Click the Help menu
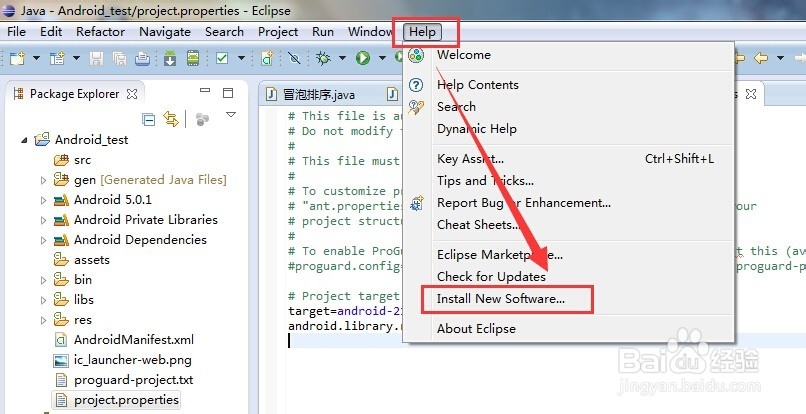Image resolution: width=806 pixels, height=414 pixels. (423, 32)
